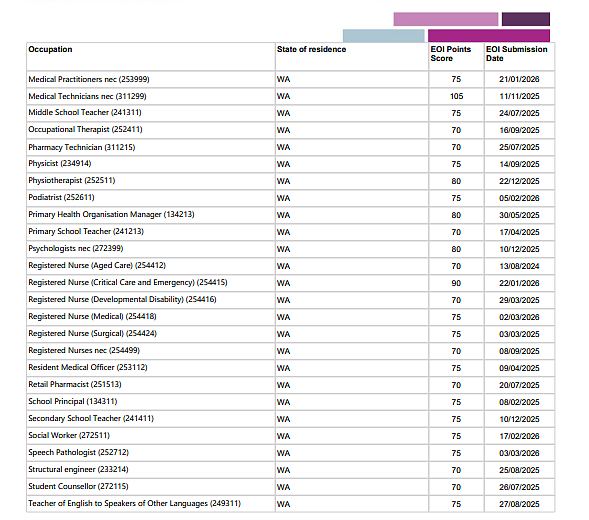
Task: Click the EOI Submission Date header
Action: click(517, 54)
